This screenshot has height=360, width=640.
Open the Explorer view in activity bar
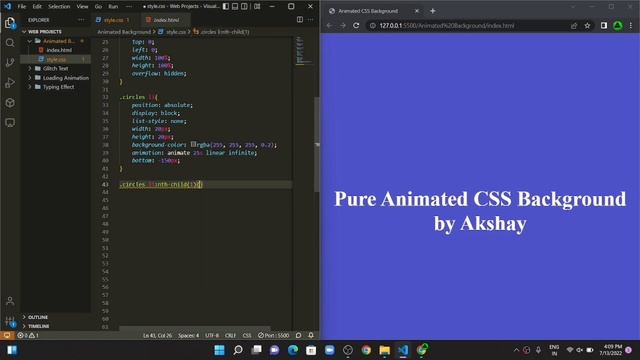pyautogui.click(x=10, y=23)
